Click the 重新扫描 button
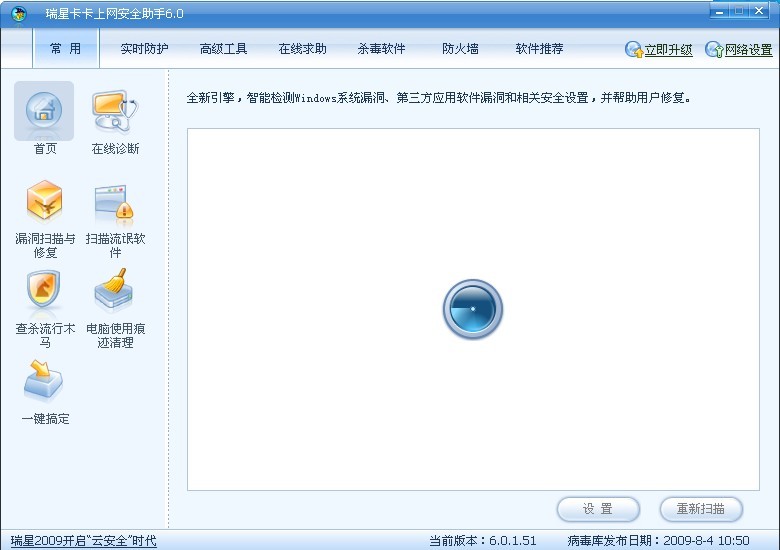The image size is (780, 550). click(x=701, y=509)
